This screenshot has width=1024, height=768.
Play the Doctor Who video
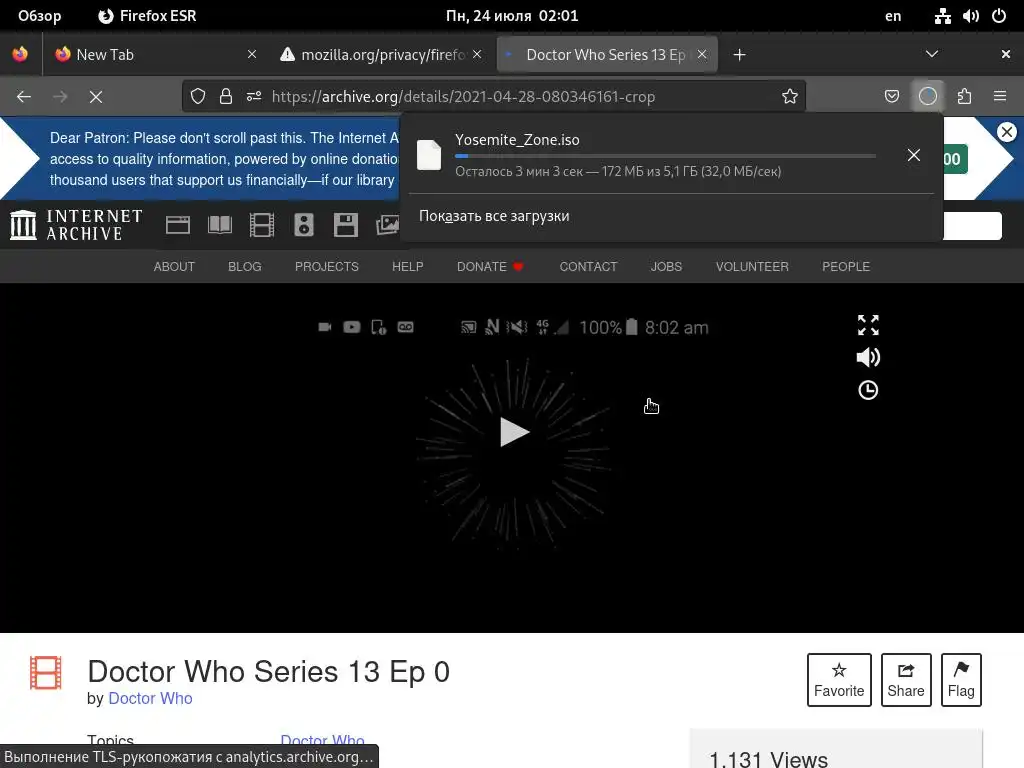click(514, 432)
